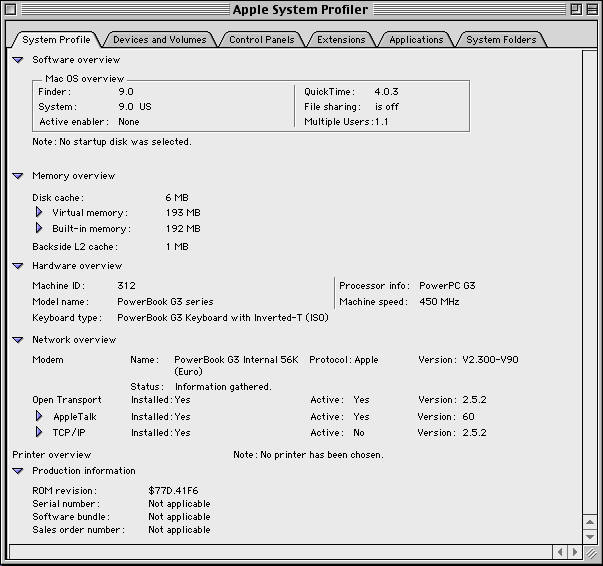Click the File sharing 'is off' status
Screen dimensions: 603x566
point(386,107)
